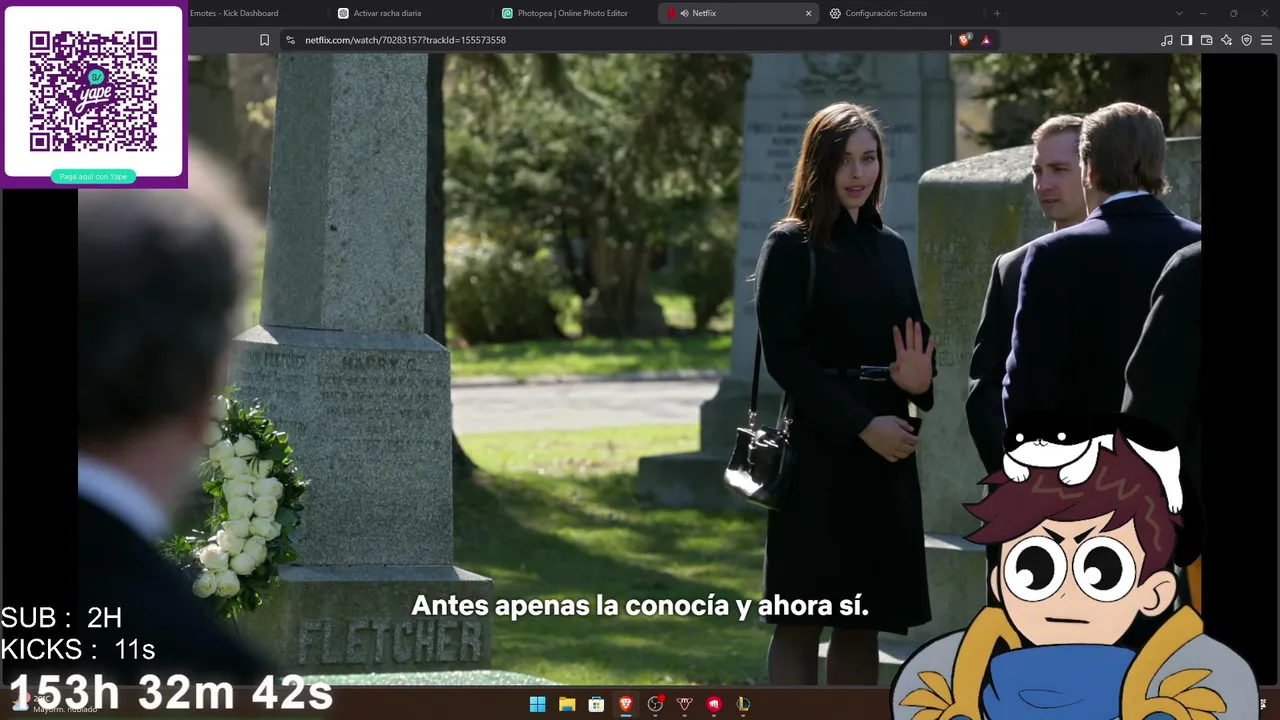Open the Brave hamburger main menu
The image size is (1280, 720).
[x=1267, y=40]
